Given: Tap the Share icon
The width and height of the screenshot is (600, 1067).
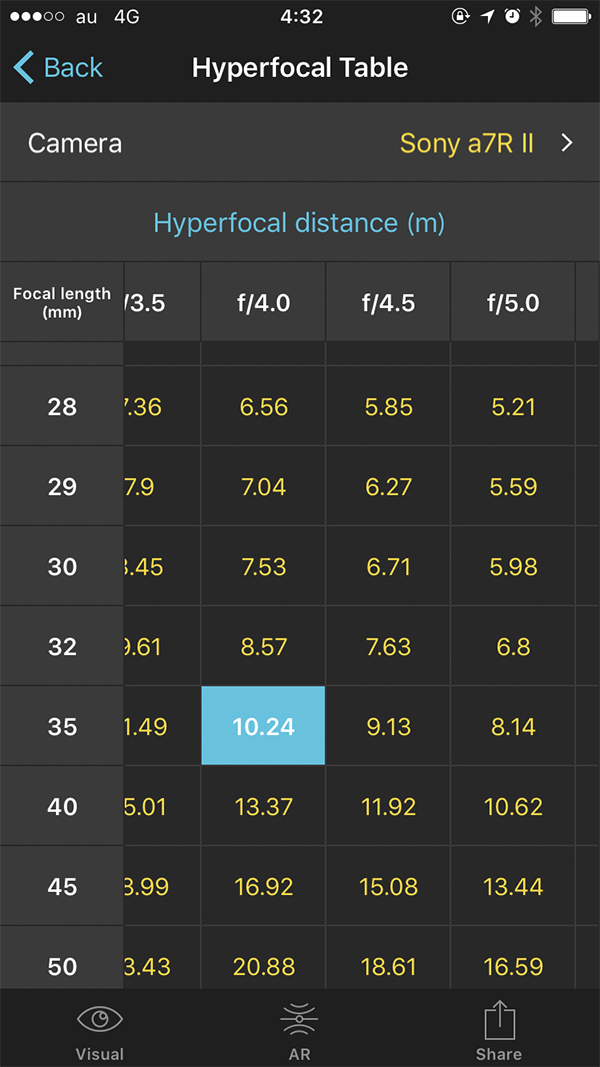Looking at the screenshot, I should pyautogui.click(x=499, y=1019).
